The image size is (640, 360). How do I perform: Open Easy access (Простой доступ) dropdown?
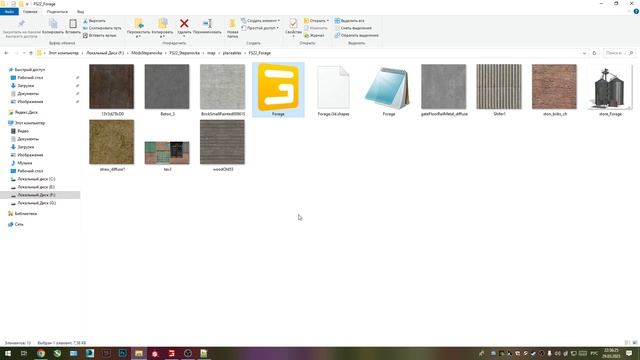tap(260, 28)
